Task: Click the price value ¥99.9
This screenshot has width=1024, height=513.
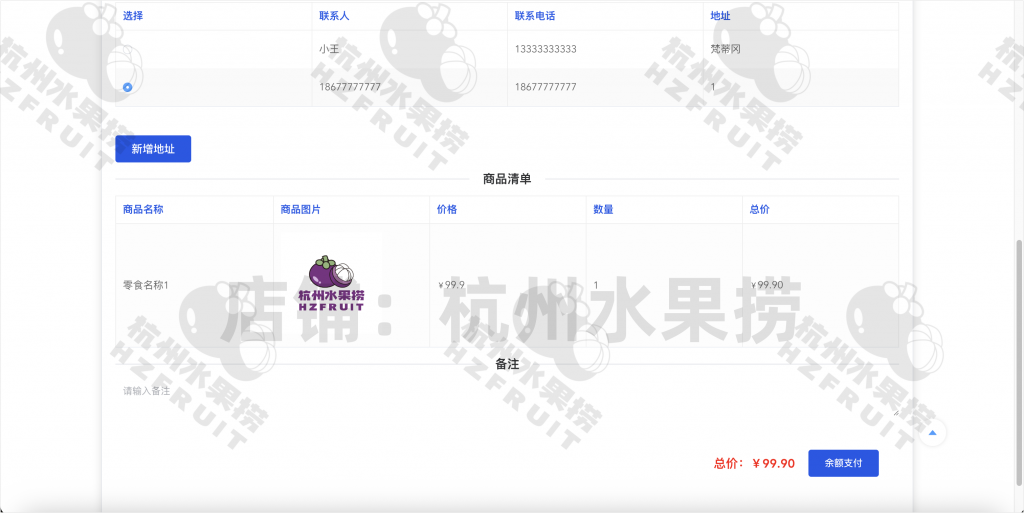Action: tap(451, 285)
